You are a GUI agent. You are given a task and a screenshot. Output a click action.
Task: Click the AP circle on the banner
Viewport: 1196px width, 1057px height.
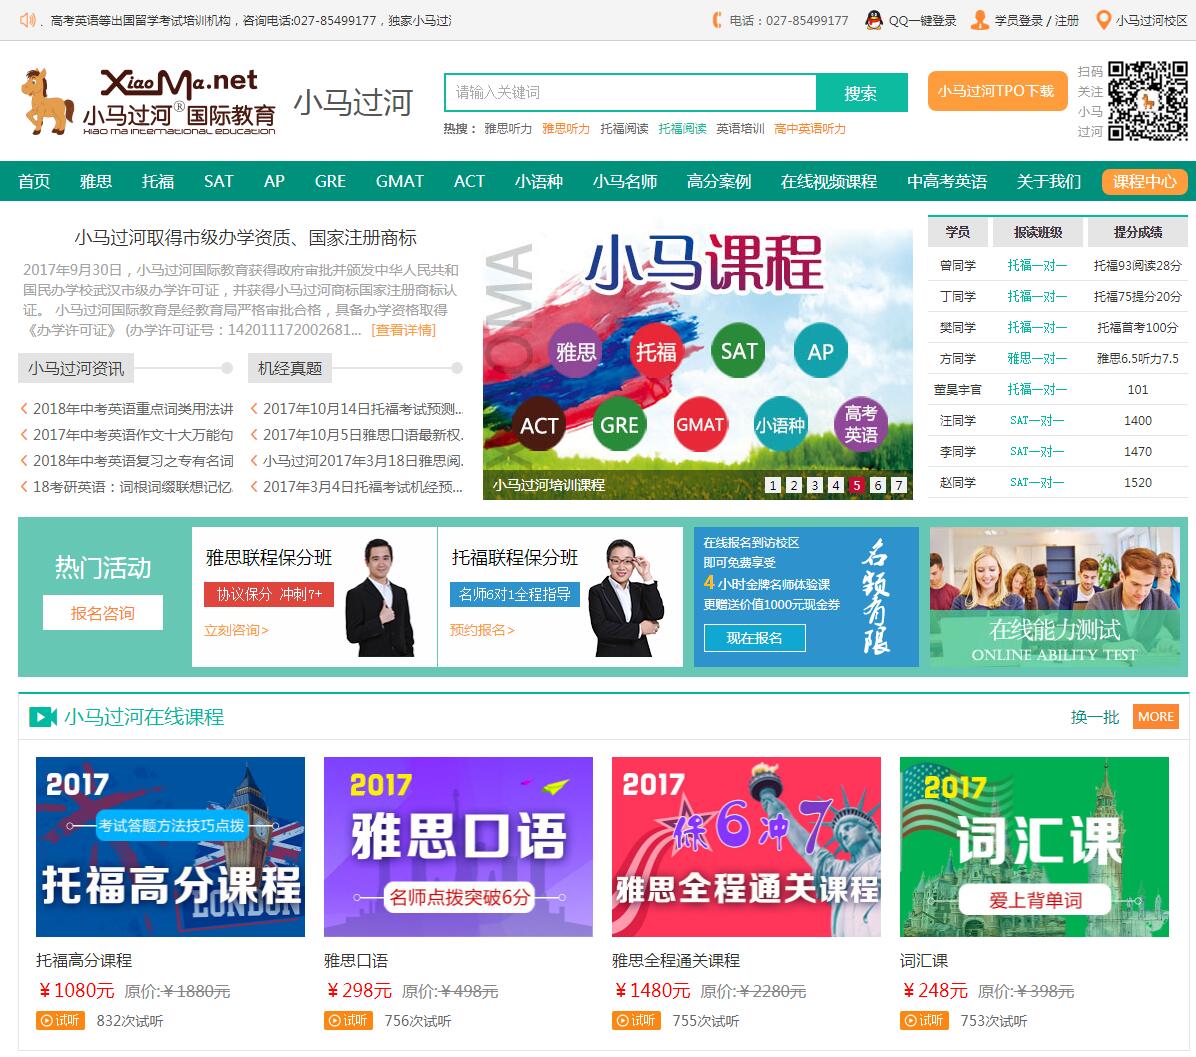tap(820, 352)
